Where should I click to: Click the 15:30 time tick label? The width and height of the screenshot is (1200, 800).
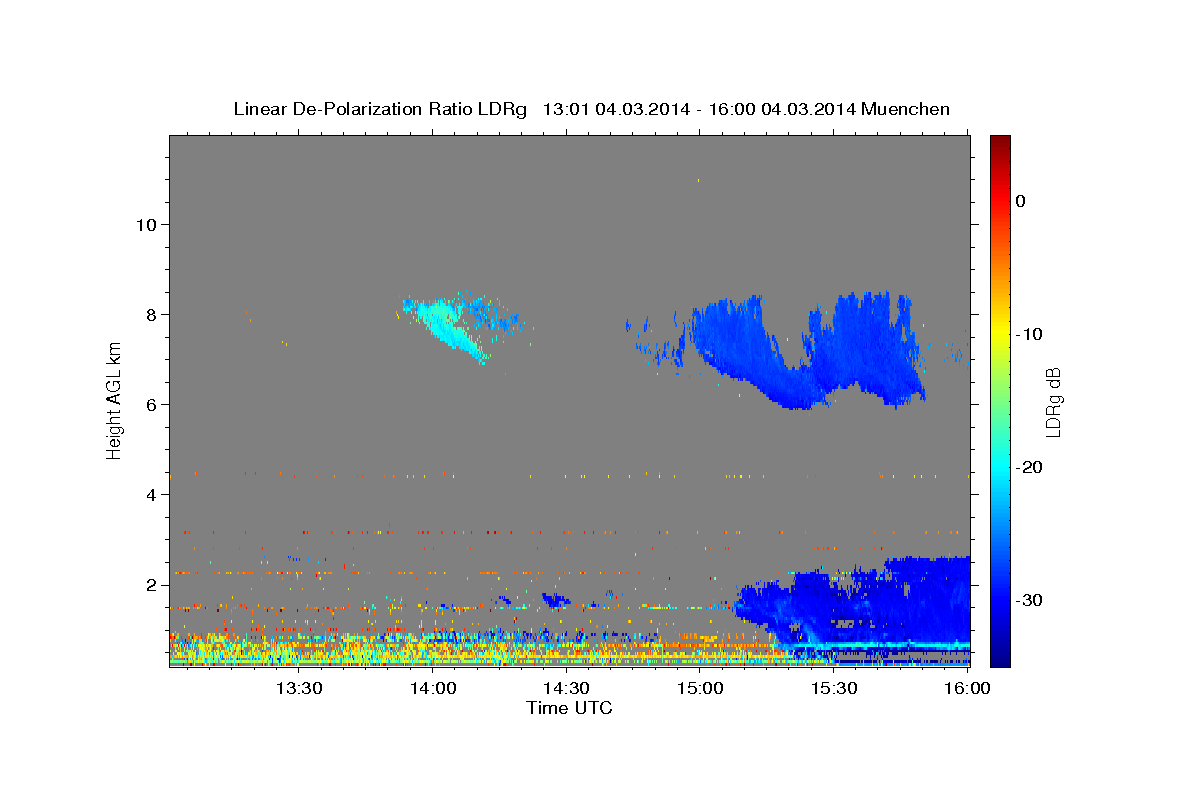[x=834, y=688]
